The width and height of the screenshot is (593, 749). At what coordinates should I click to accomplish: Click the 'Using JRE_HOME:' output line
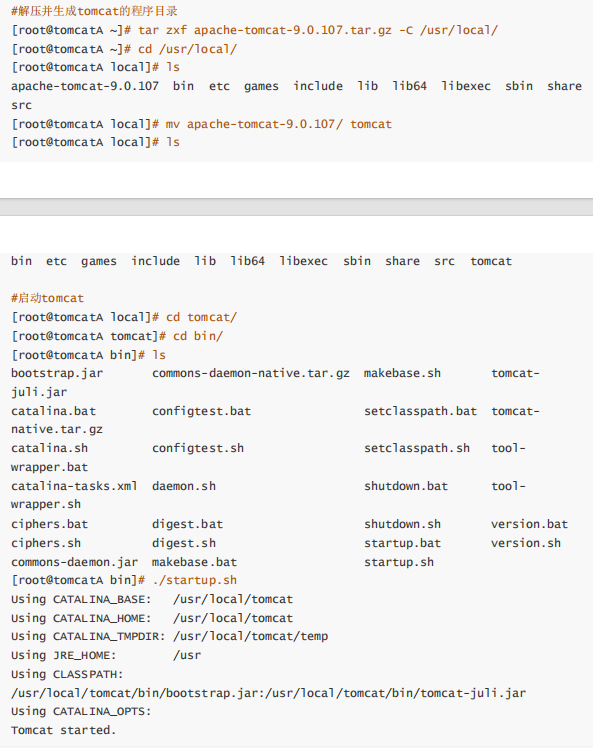[106, 655]
